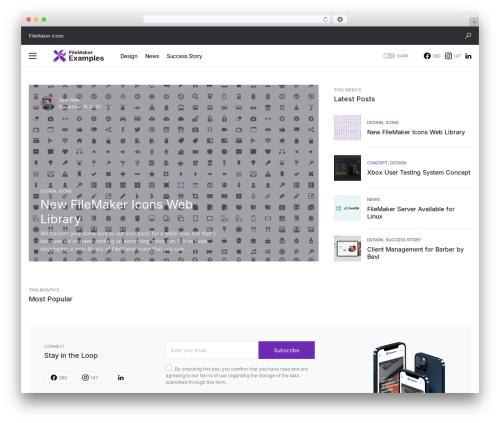The height and width of the screenshot is (423, 500).
Task: Click the Stay in the Loop heading
Action: pos(71,355)
